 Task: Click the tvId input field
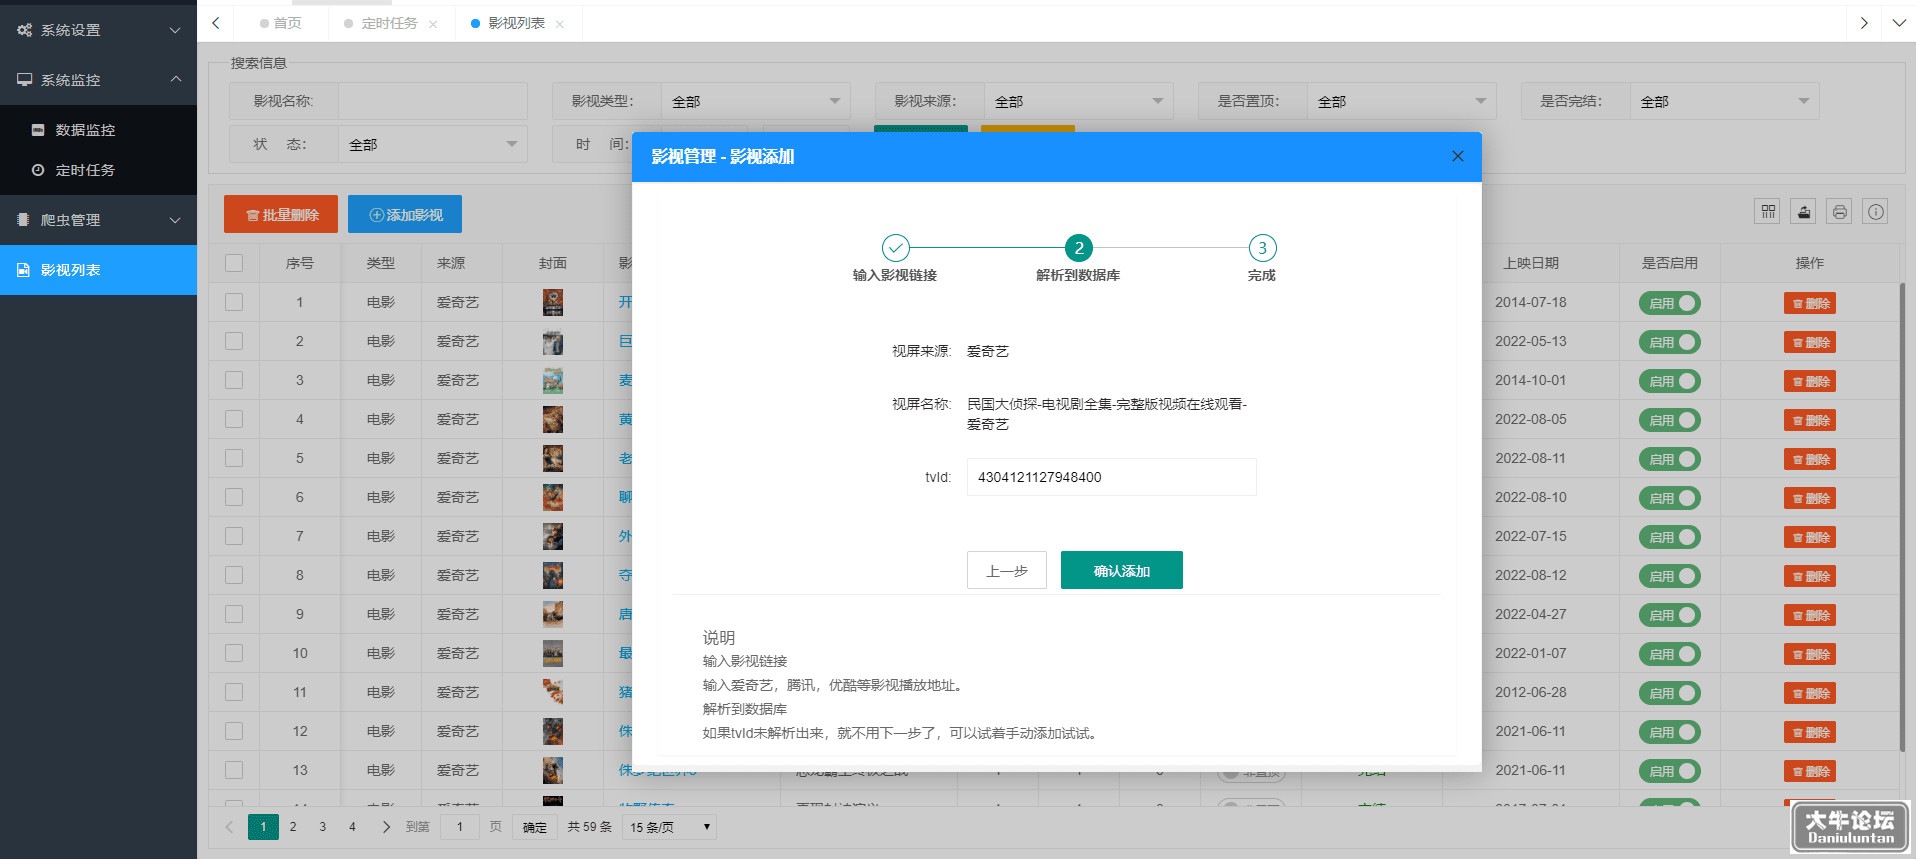pos(1111,477)
